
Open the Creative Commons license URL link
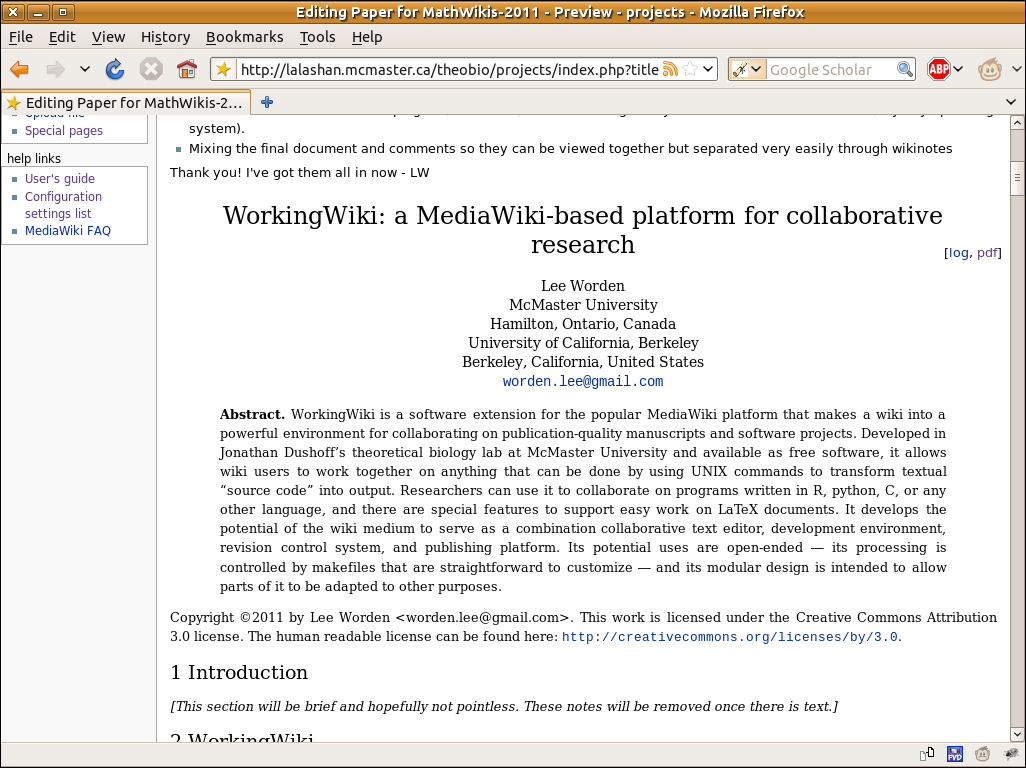(730, 637)
